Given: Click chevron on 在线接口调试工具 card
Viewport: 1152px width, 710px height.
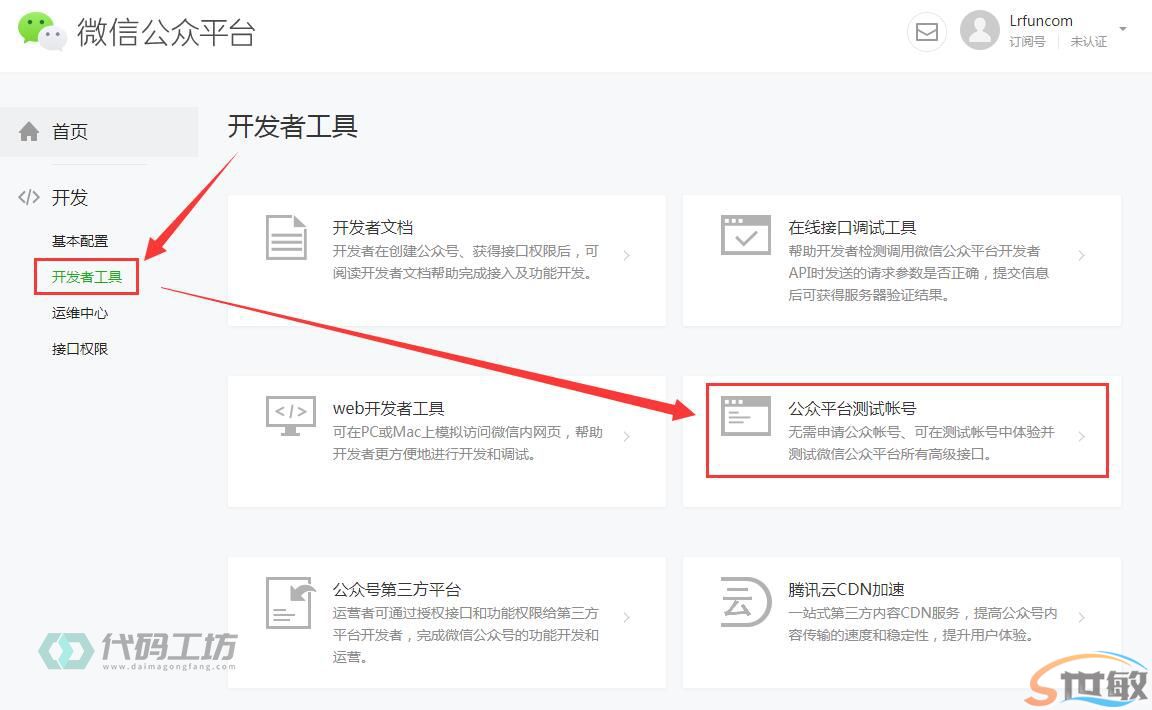Looking at the screenshot, I should [x=1081, y=256].
